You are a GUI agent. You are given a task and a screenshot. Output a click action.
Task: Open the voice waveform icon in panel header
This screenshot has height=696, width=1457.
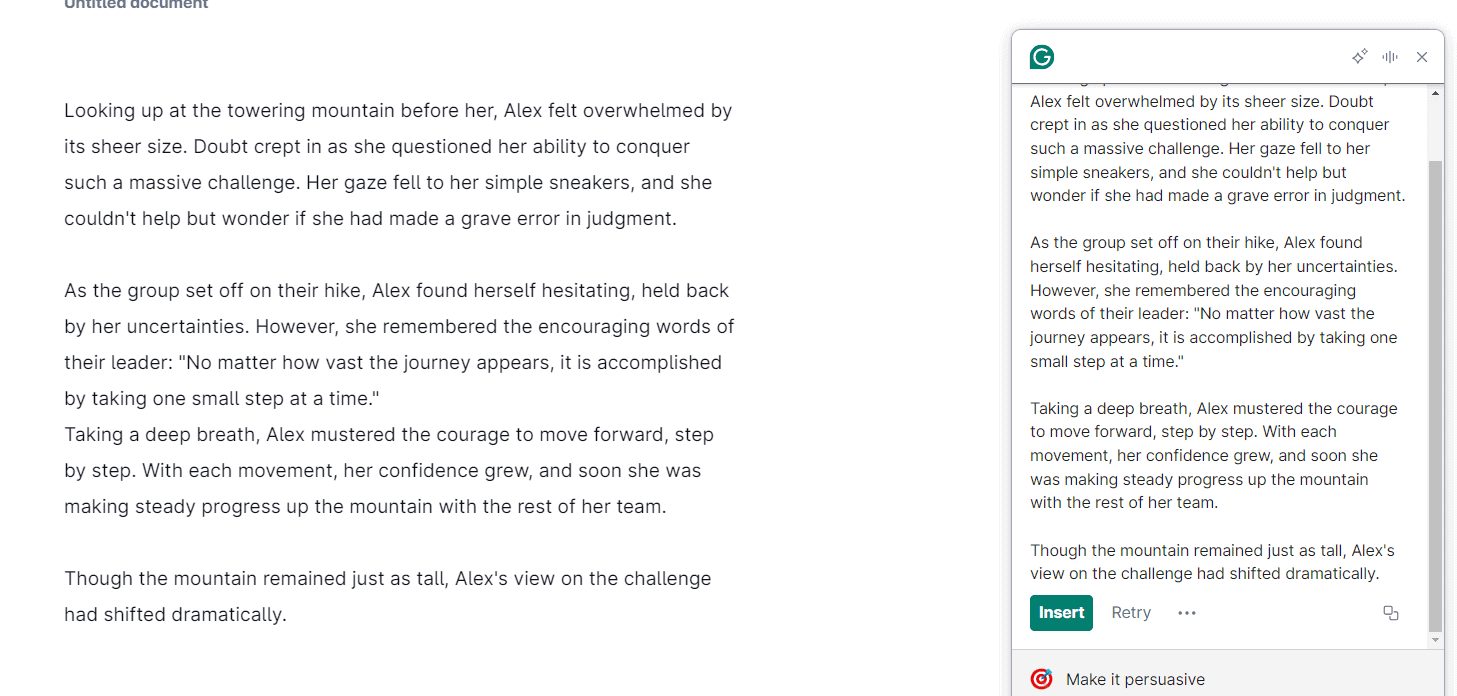click(x=1390, y=57)
